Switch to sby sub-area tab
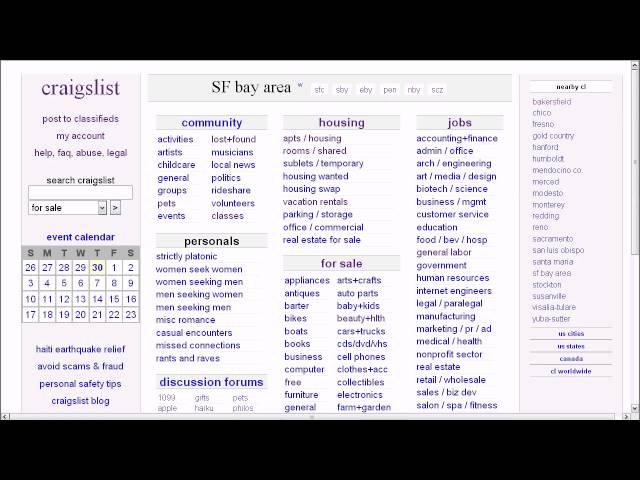 (x=342, y=90)
